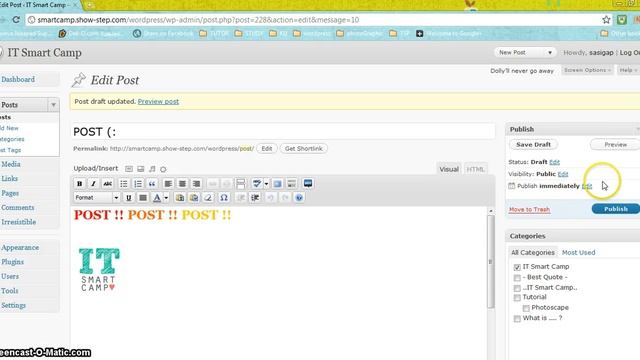This screenshot has width=640, height=360.
Task: Bookmark this page with star icon
Action: [606, 20]
